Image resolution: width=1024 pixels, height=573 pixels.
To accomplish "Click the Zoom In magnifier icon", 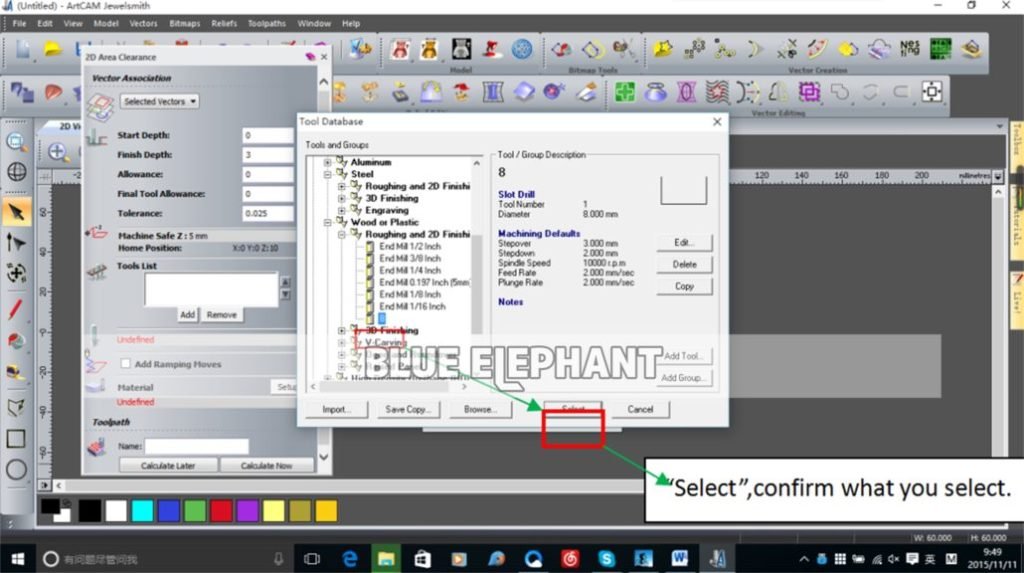I will (x=57, y=152).
